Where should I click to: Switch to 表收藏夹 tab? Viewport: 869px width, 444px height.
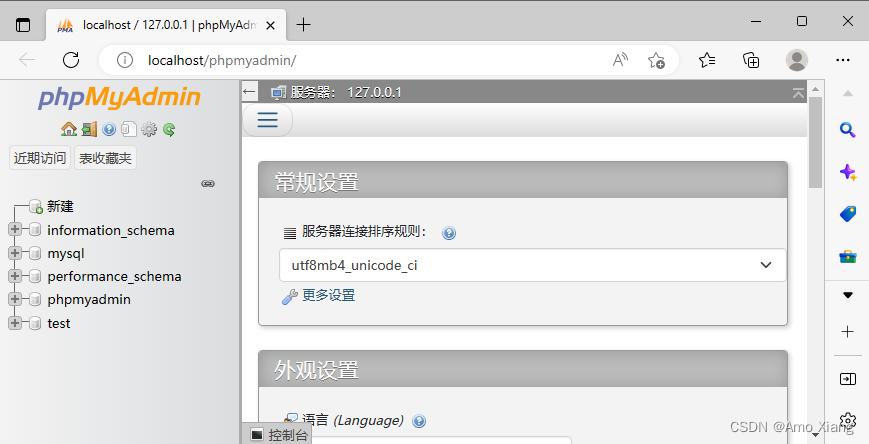105,158
